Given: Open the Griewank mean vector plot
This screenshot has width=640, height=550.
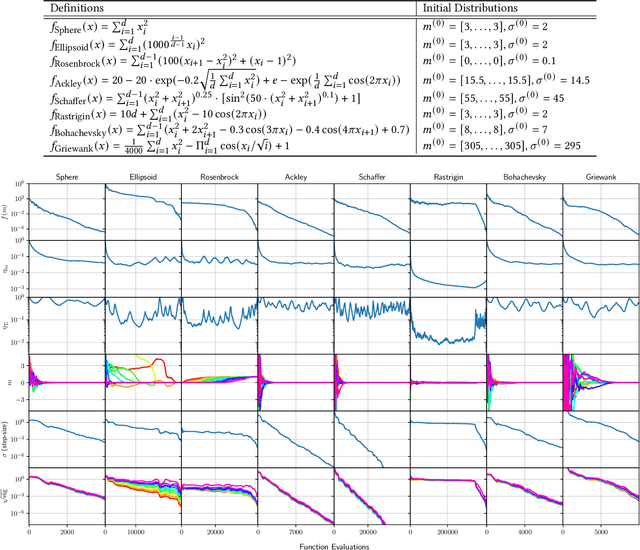Looking at the screenshot, I should [x=600, y=381].
